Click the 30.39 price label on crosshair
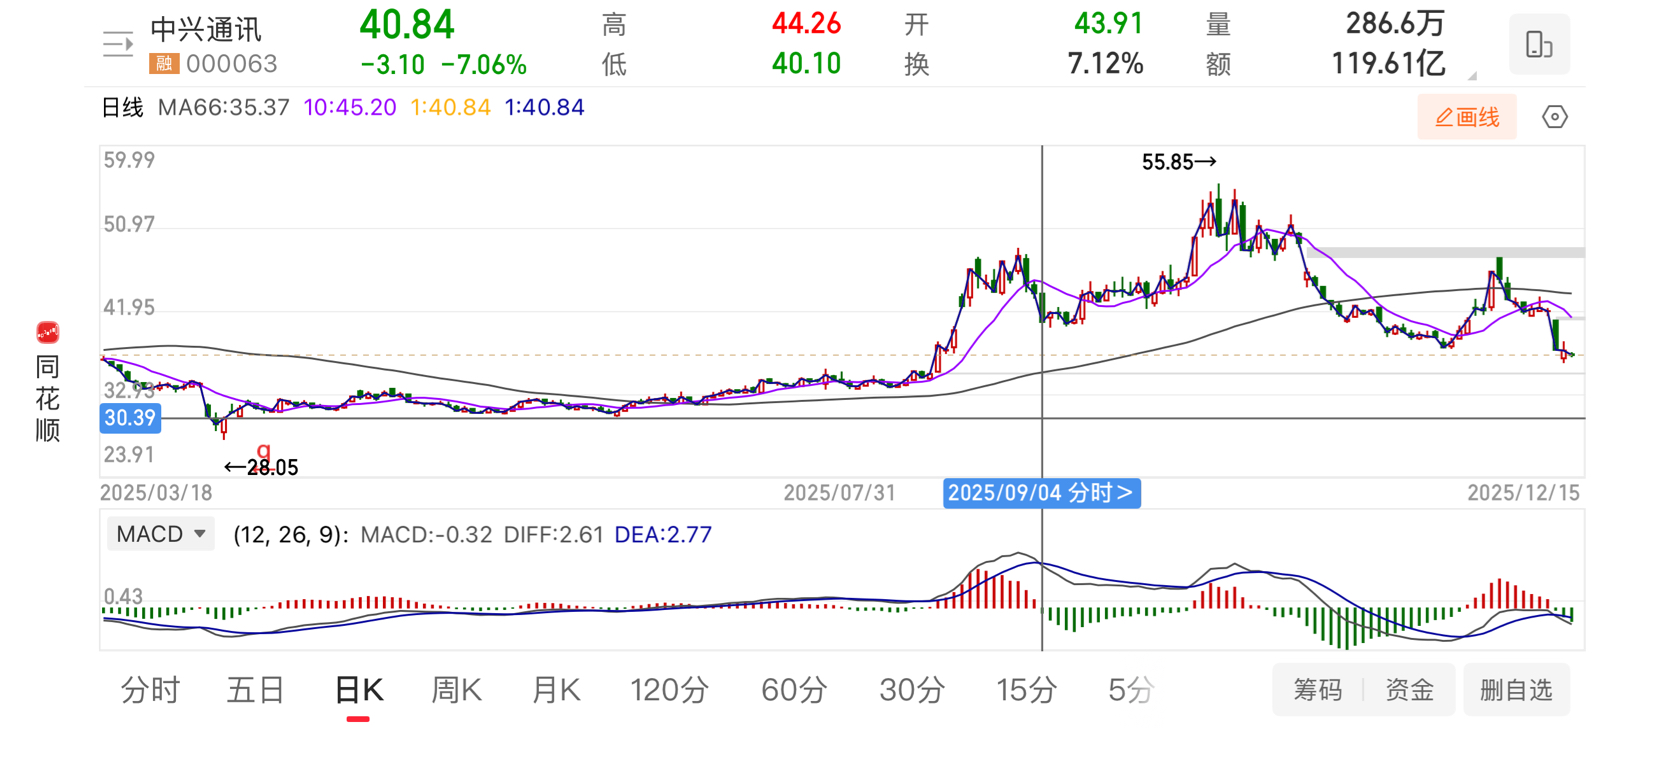The height and width of the screenshot is (768, 1670). point(130,418)
